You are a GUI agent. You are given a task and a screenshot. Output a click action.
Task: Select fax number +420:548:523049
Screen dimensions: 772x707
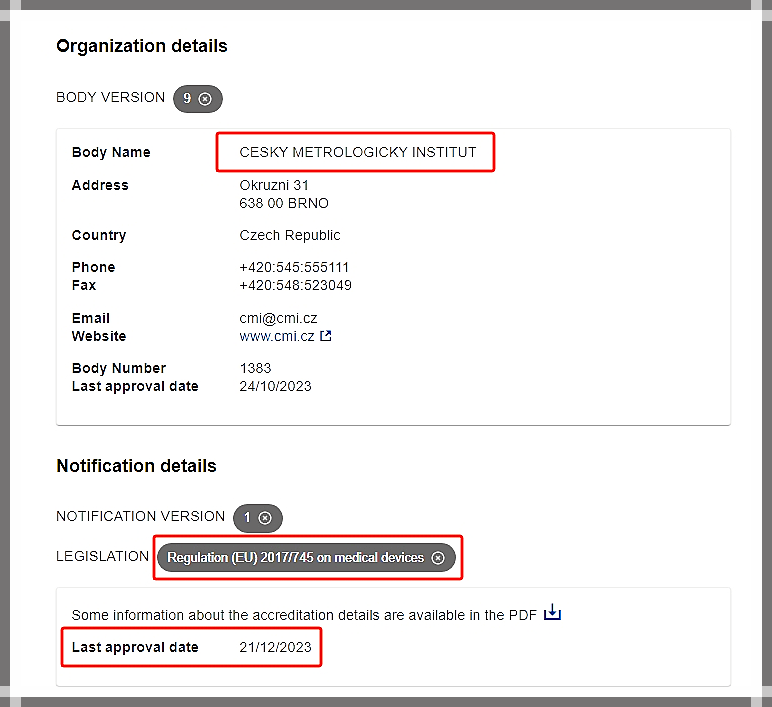(295, 286)
